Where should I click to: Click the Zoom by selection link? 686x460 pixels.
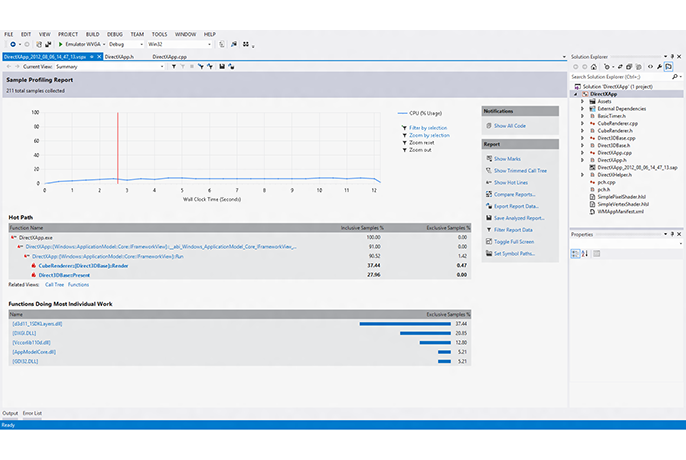click(429, 135)
